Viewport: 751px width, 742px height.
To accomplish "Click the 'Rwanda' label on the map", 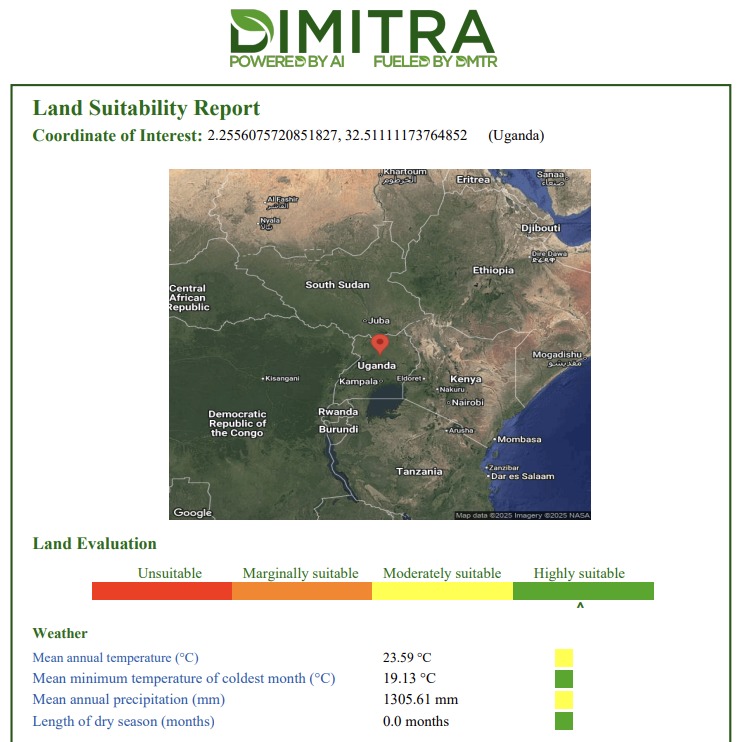I will pyautogui.click(x=338, y=412).
